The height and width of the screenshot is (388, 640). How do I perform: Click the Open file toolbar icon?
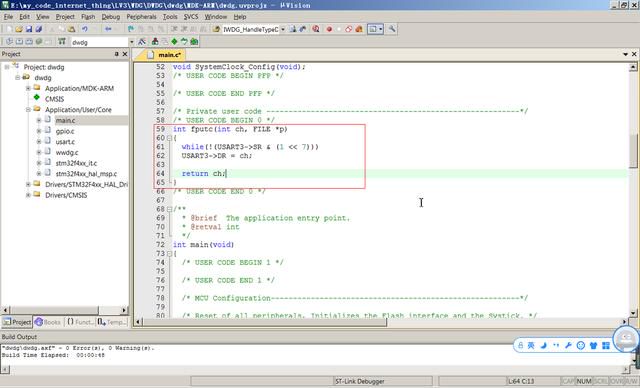coord(19,29)
